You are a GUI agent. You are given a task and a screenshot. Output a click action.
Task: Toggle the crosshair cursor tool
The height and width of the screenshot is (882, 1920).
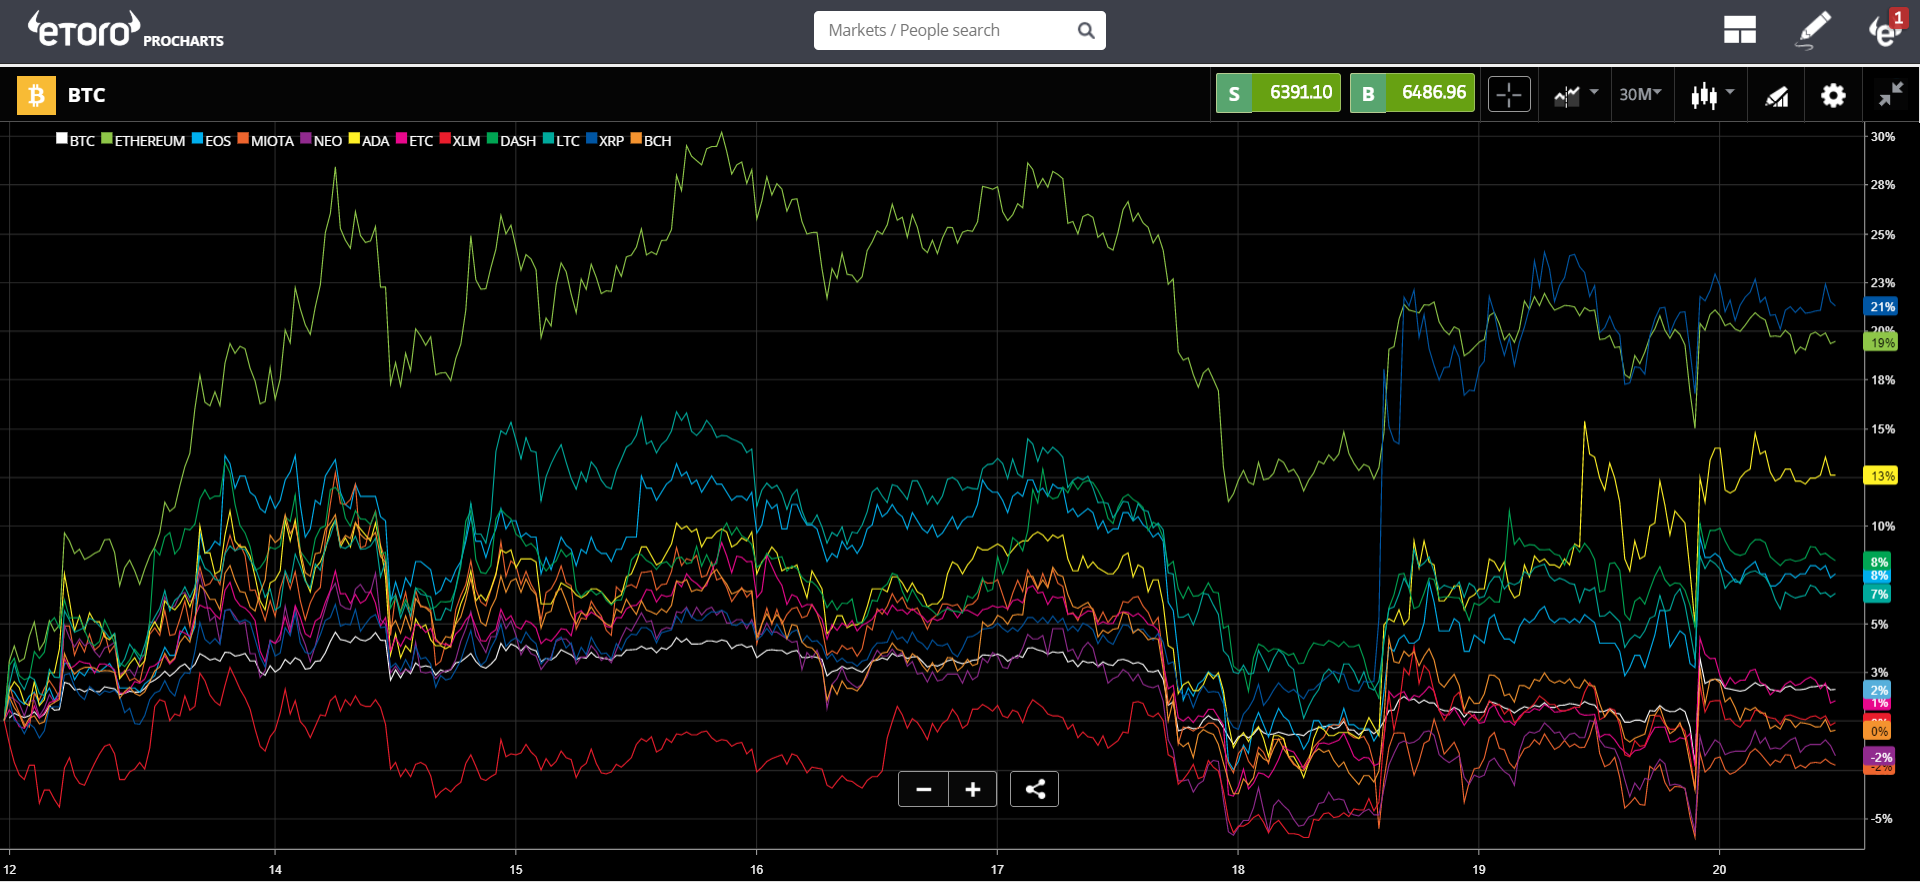pyautogui.click(x=1509, y=95)
